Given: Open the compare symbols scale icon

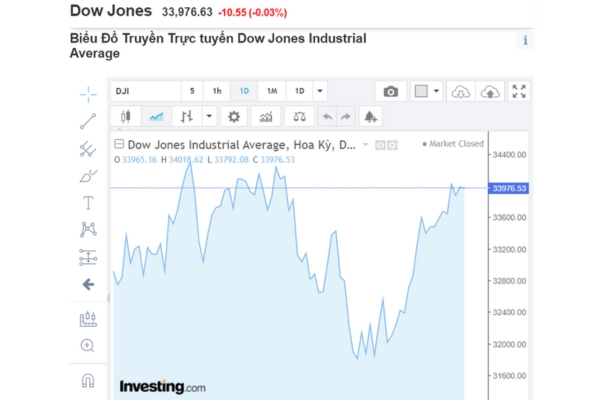Looking at the screenshot, I should tap(298, 116).
